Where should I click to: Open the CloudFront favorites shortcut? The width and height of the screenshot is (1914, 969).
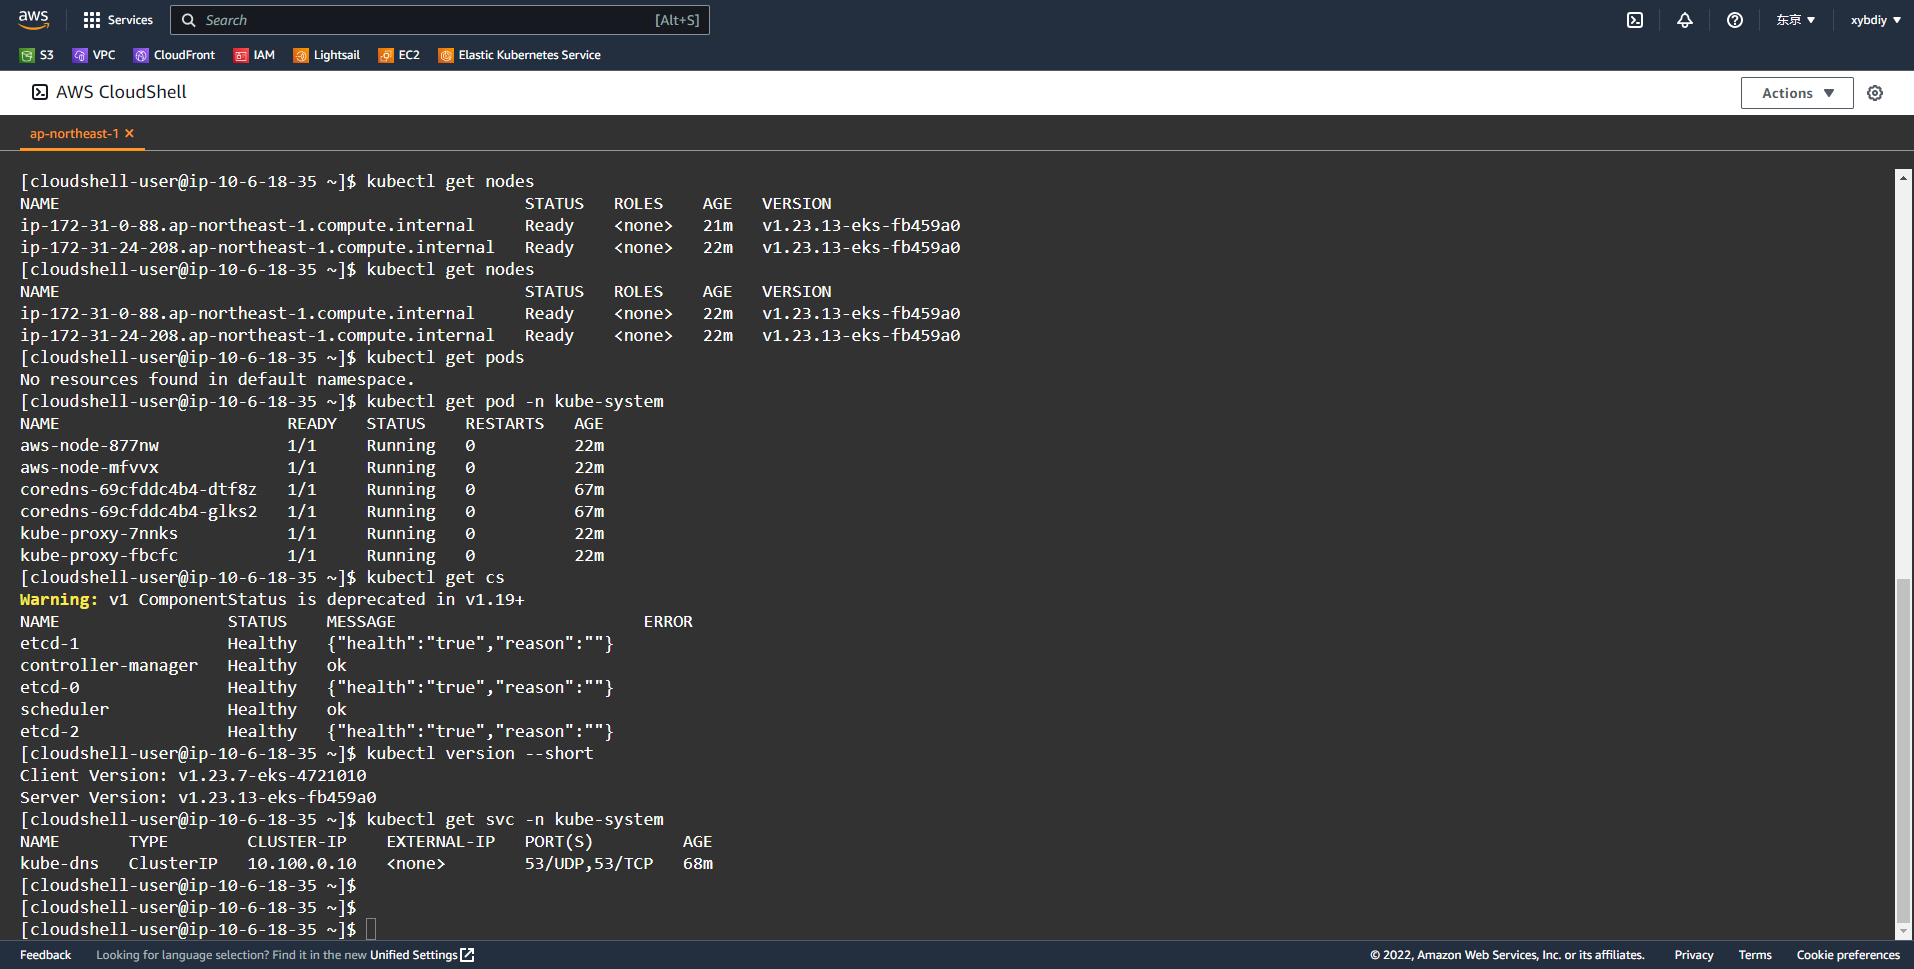[x=174, y=55]
